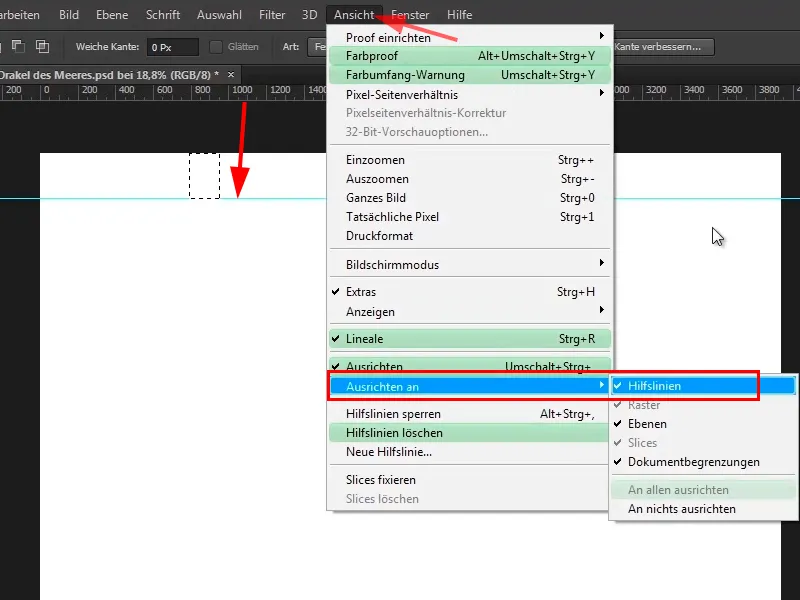800x600 pixels.
Task: Open the Auswahl menu
Action: coord(219,15)
